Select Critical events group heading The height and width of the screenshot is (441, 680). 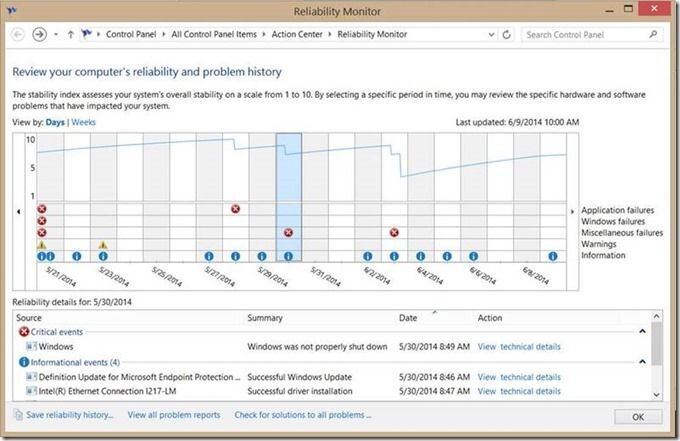click(x=56, y=332)
